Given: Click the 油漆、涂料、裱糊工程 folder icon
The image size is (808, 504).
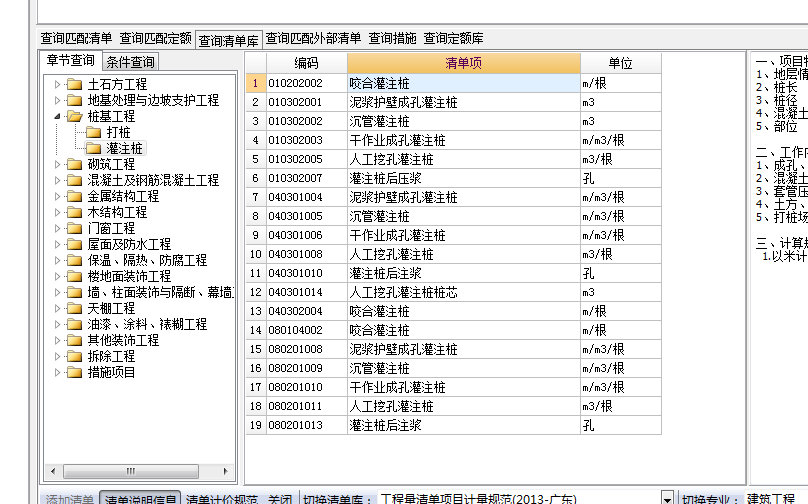Looking at the screenshot, I should 74,324.
